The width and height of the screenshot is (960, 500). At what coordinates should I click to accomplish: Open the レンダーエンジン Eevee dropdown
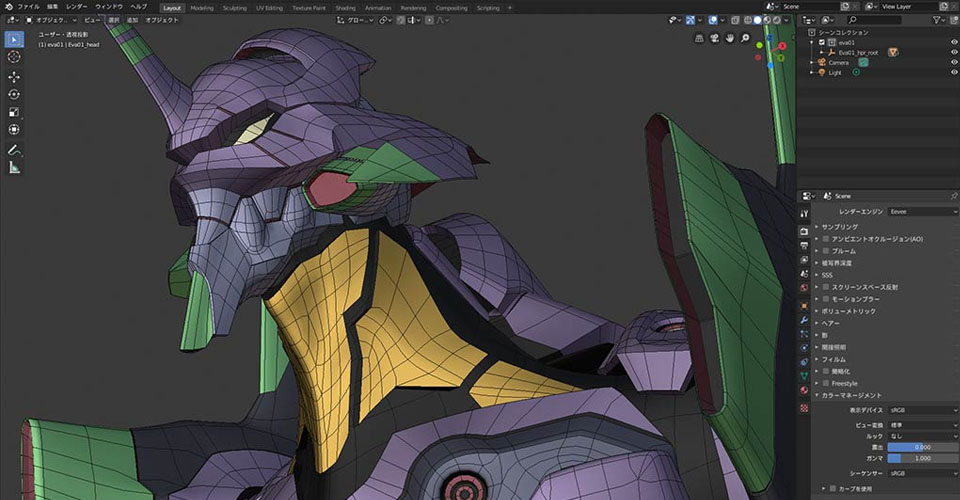(x=923, y=212)
